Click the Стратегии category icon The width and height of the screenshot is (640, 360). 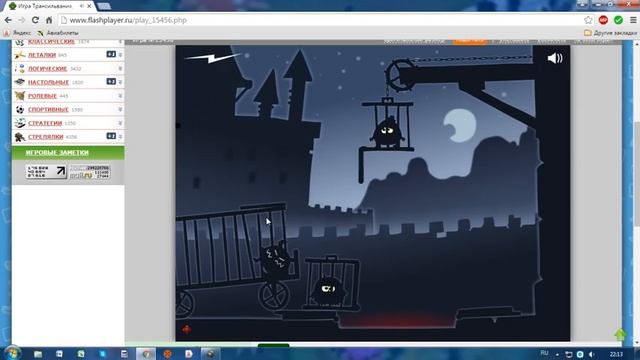coord(20,123)
